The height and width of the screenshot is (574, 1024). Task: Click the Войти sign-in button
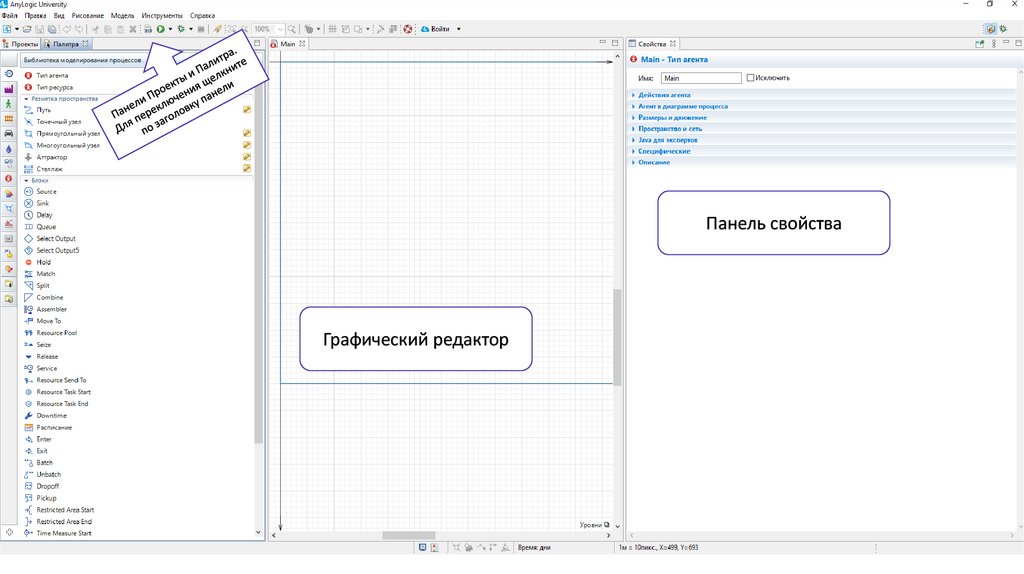(439, 29)
